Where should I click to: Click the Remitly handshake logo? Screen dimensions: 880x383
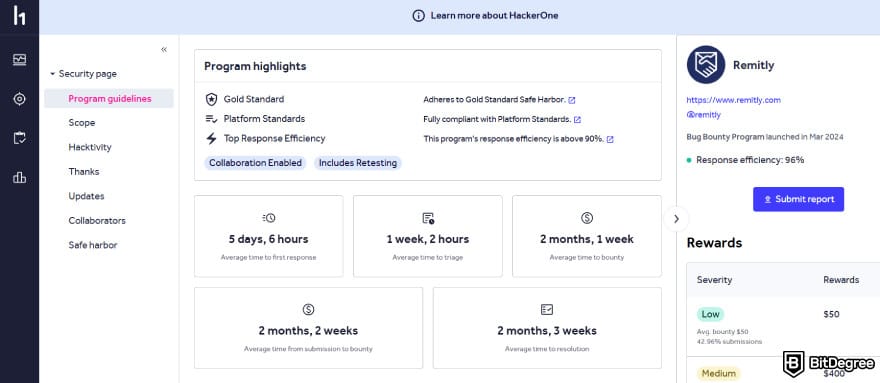706,65
